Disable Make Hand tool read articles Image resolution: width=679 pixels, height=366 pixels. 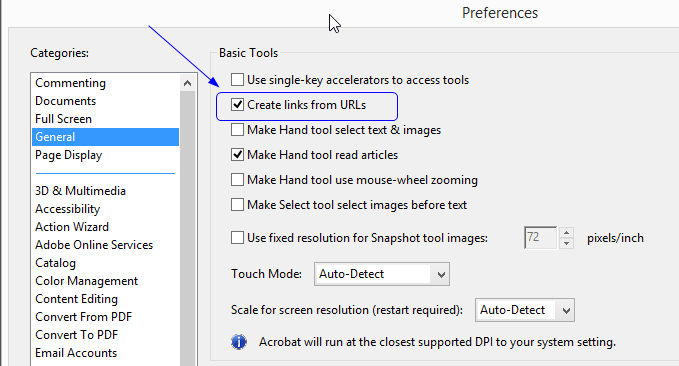[237, 155]
